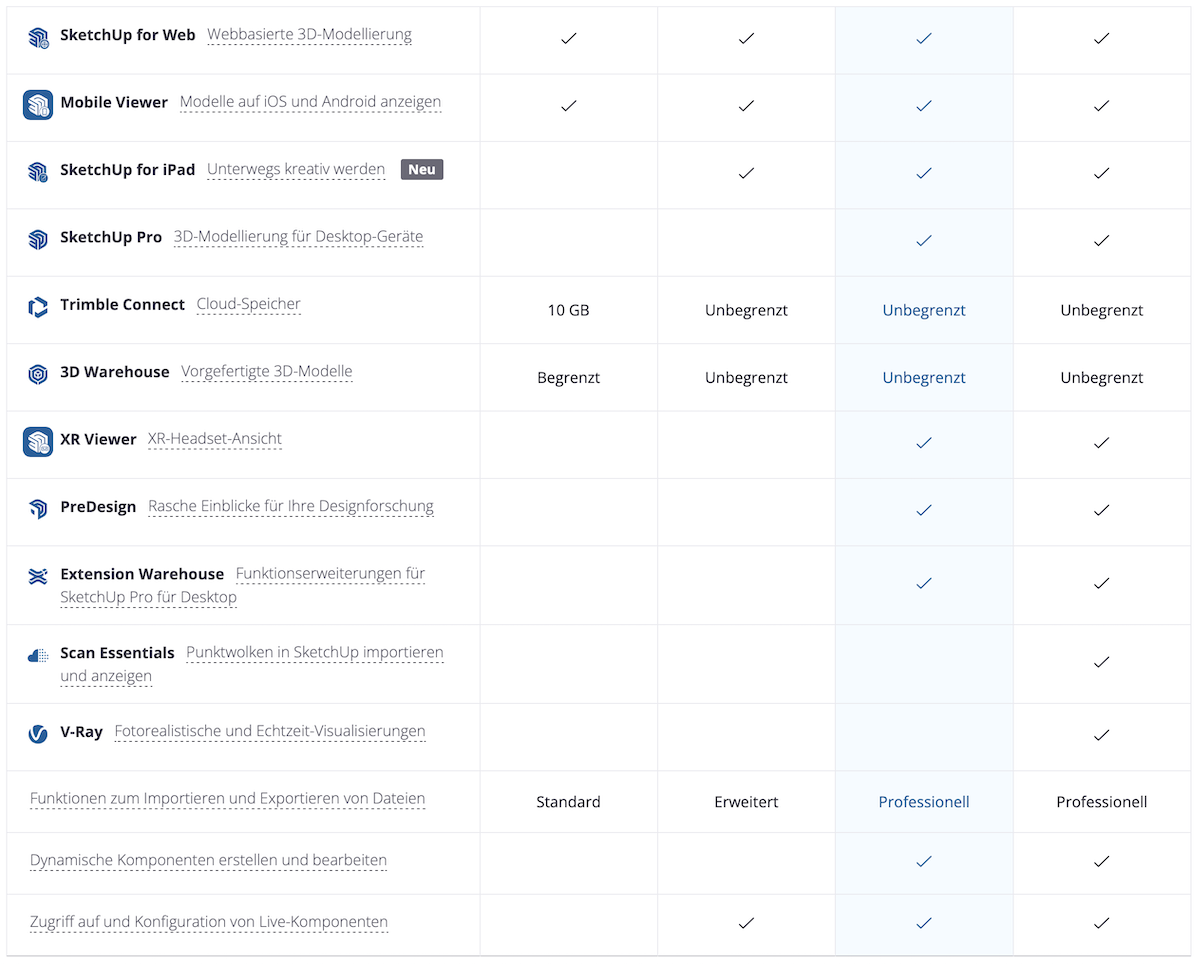Viewport: 1200px width, 964px height.
Task: Click the blue checkmark in the Extension Warehouse row
Action: coord(924,583)
